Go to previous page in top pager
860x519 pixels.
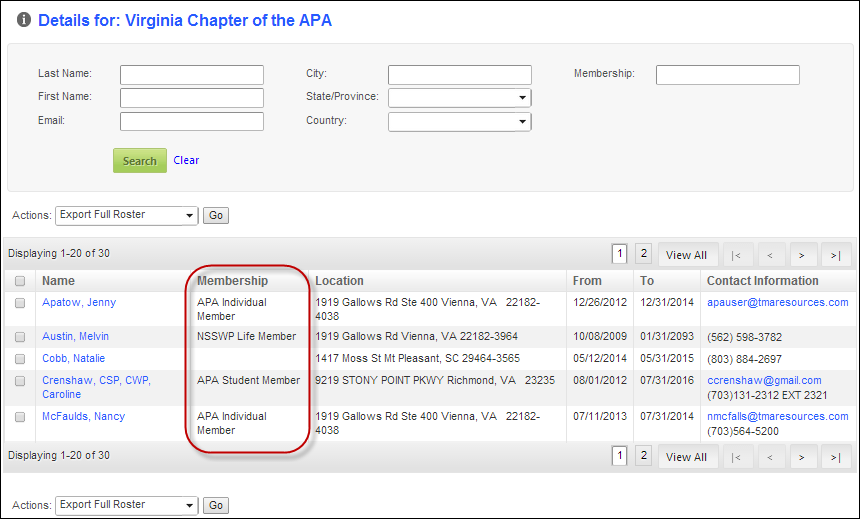770,255
